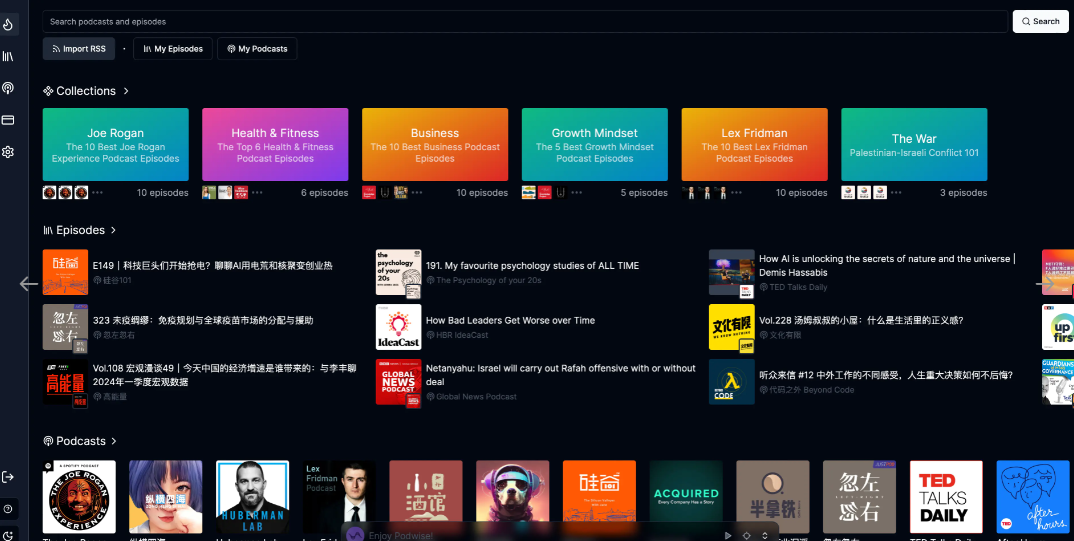Click the Search button
1074x541 pixels.
[x=1040, y=21]
